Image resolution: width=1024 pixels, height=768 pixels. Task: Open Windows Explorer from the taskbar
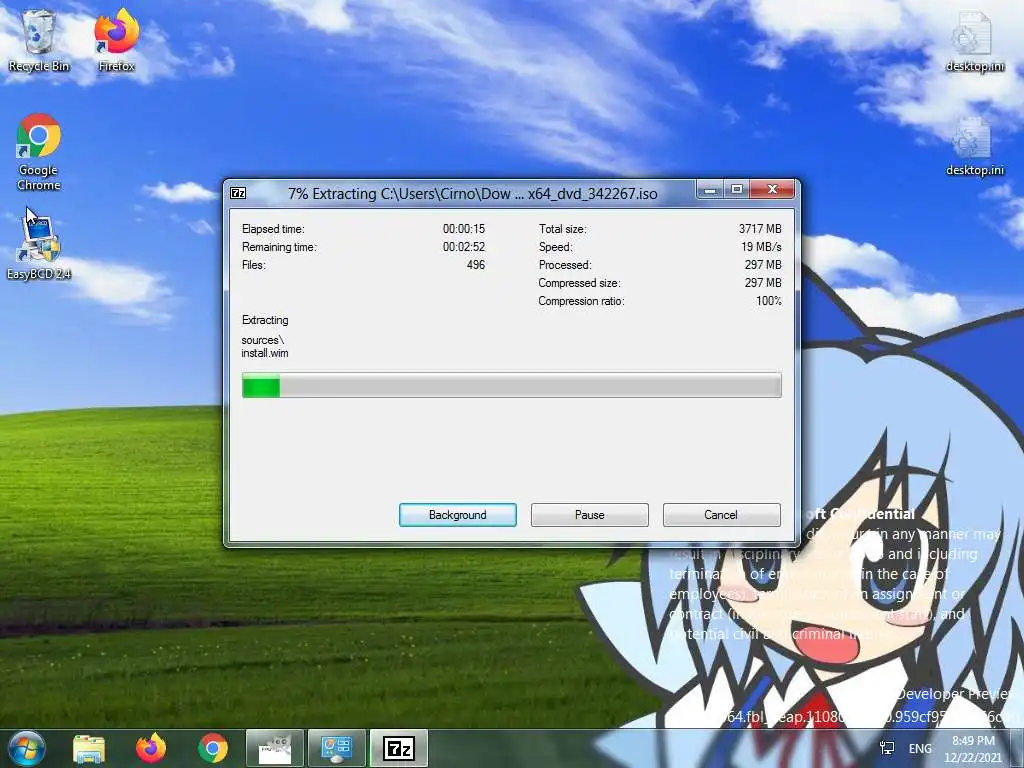89,748
